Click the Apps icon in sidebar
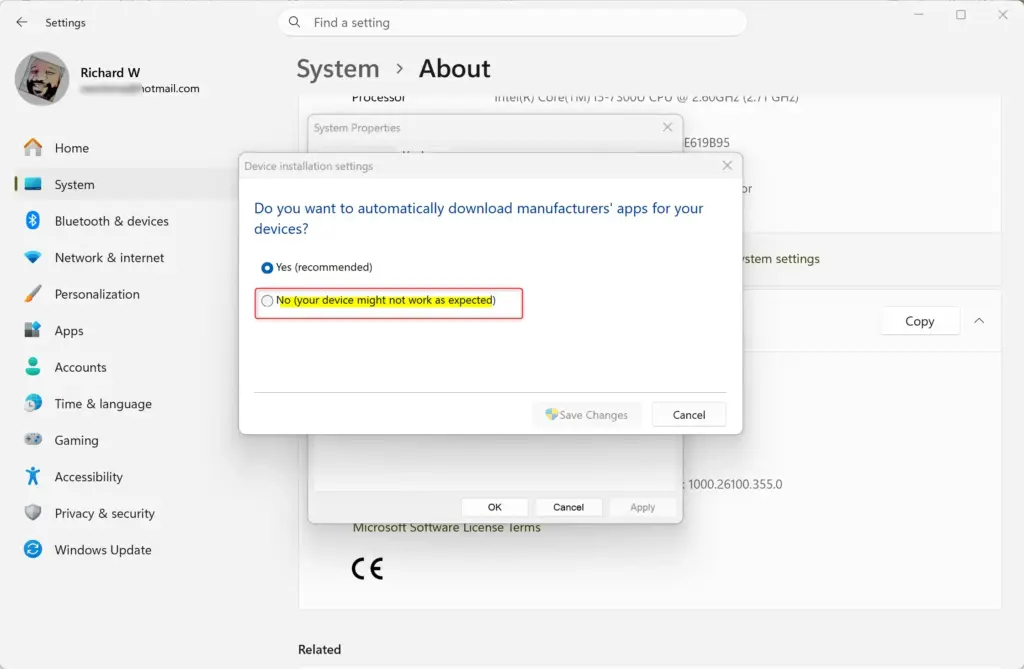Viewport: 1024px width, 669px height. pos(33,330)
